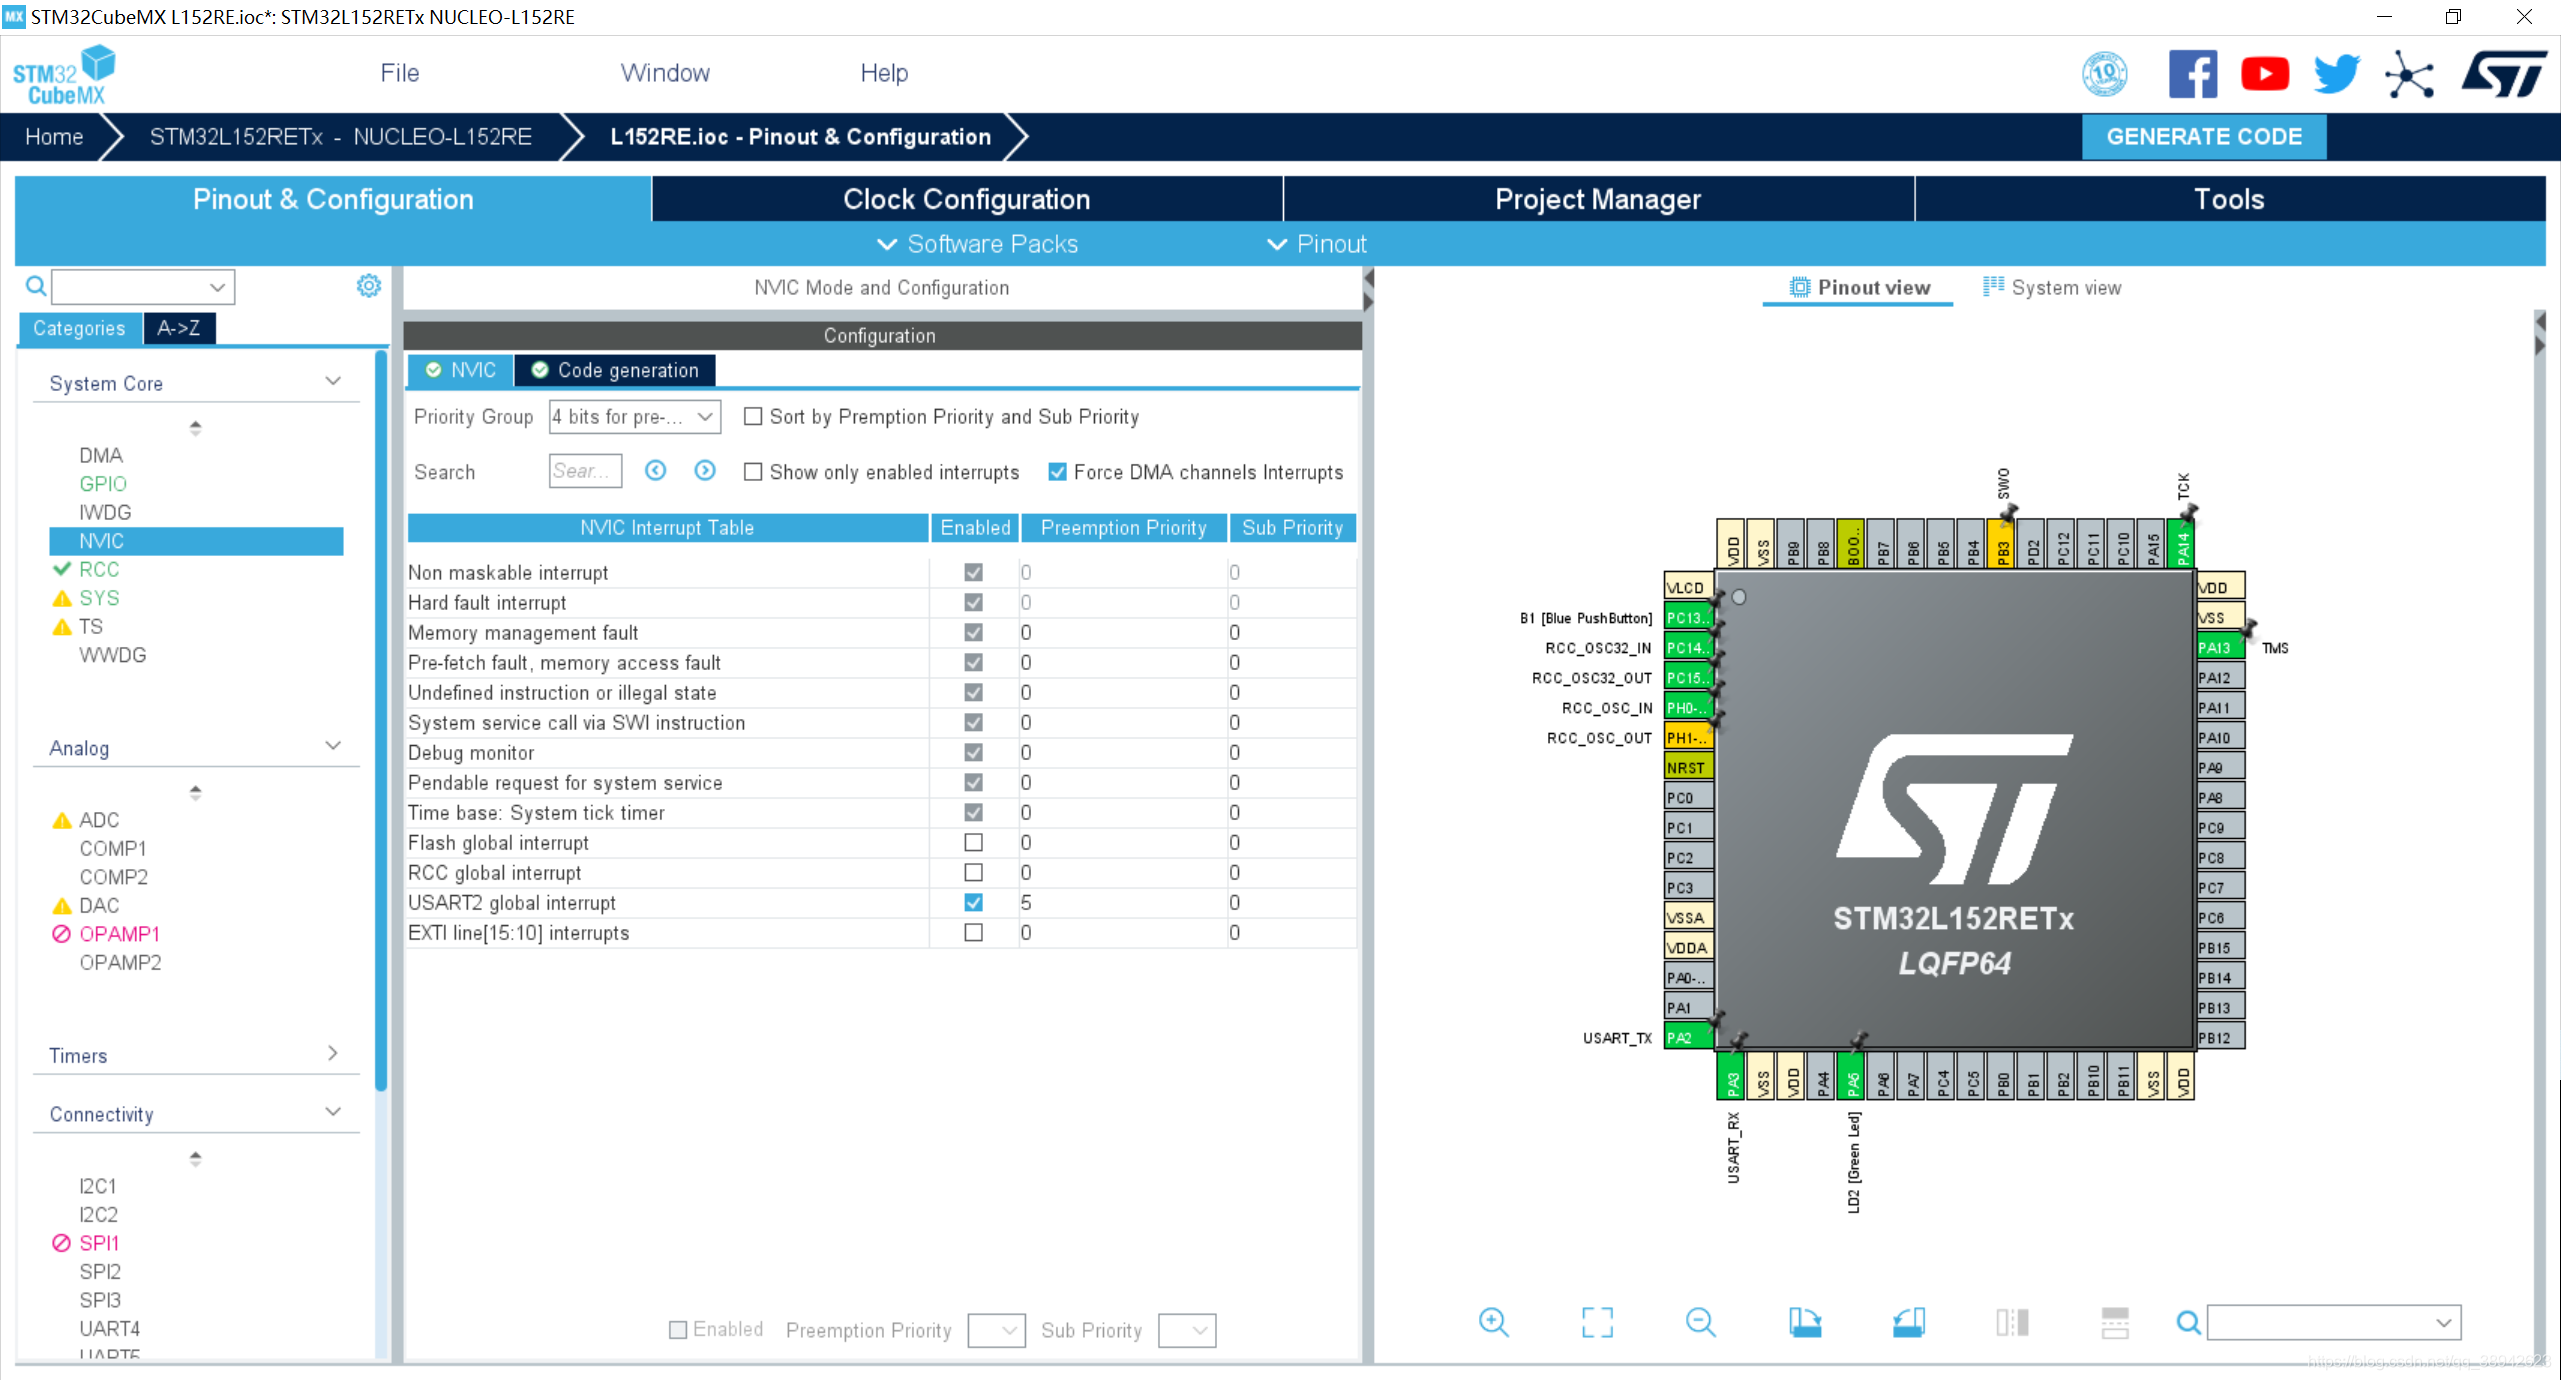Uncheck Force DMA channels Interrupts

tap(1057, 472)
